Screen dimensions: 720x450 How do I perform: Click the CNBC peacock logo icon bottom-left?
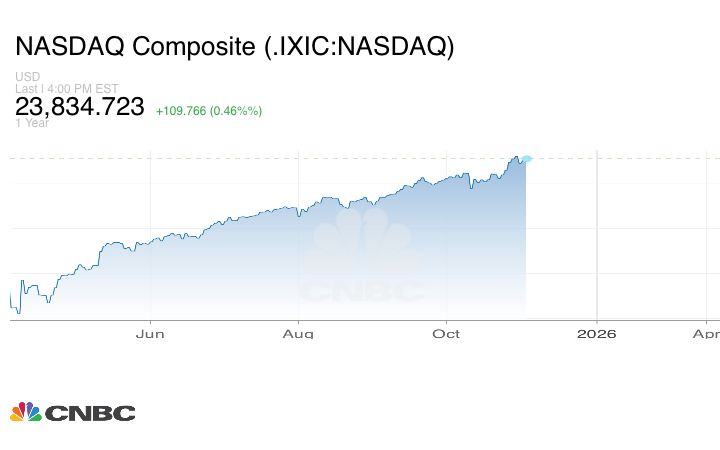pos(26,412)
